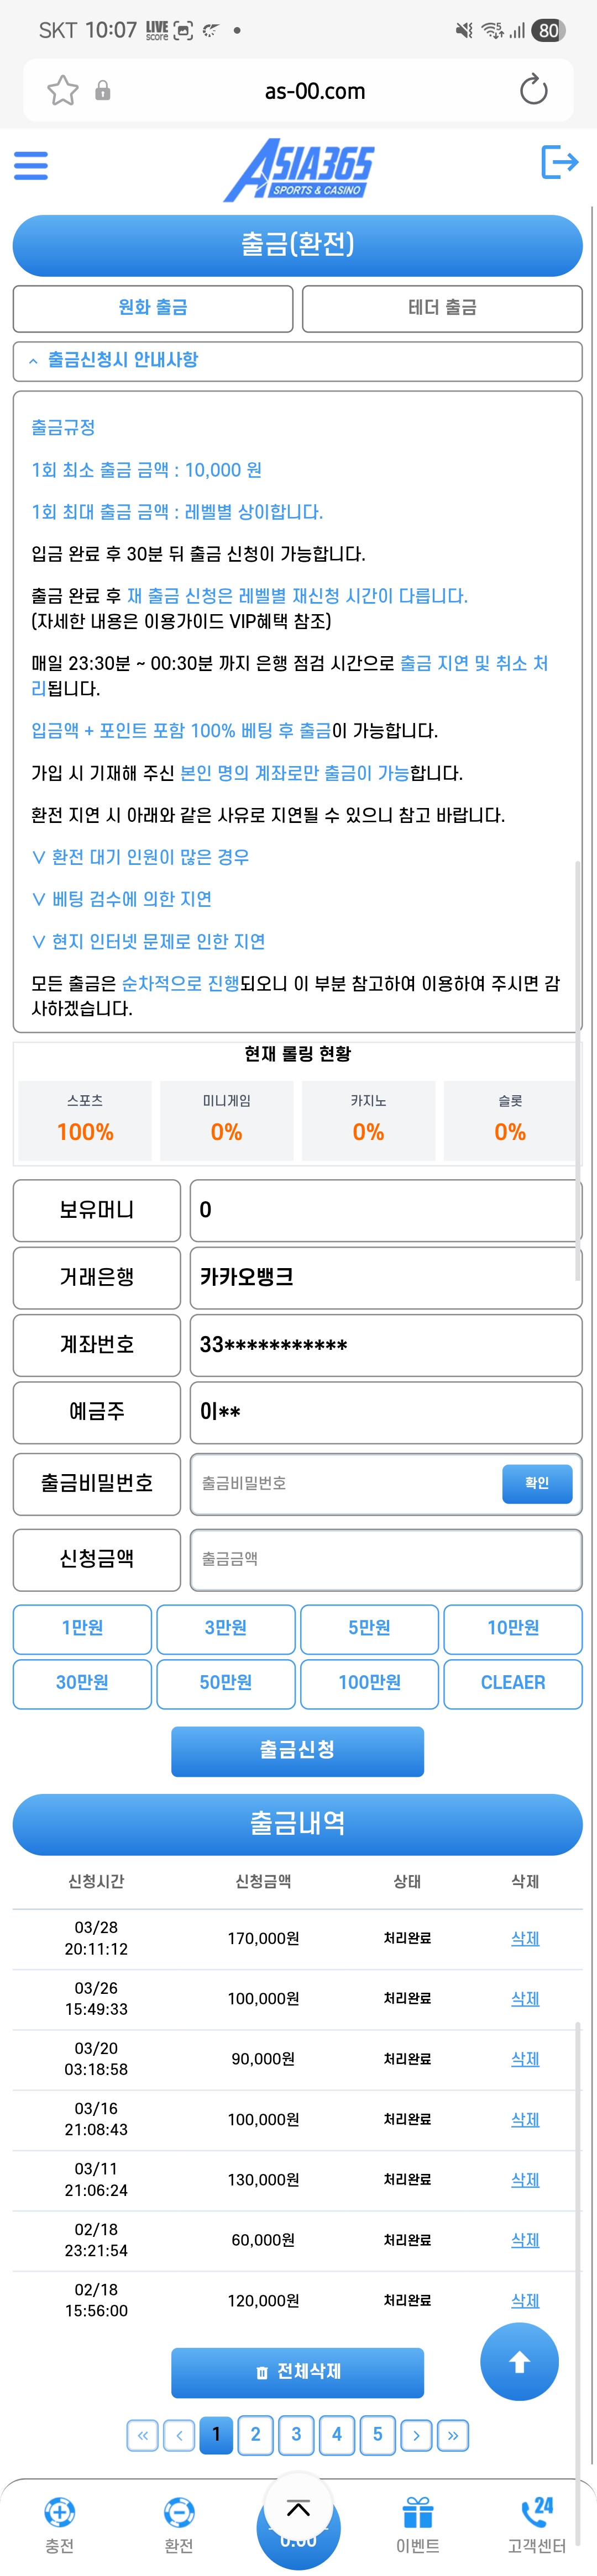Click the scroll-to-top arrow button

click(x=519, y=2362)
